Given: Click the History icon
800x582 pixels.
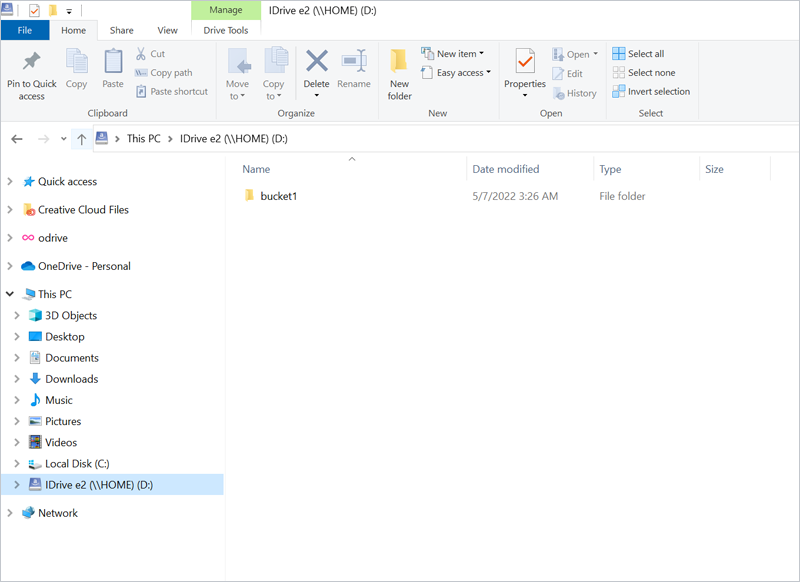Looking at the screenshot, I should point(558,93).
